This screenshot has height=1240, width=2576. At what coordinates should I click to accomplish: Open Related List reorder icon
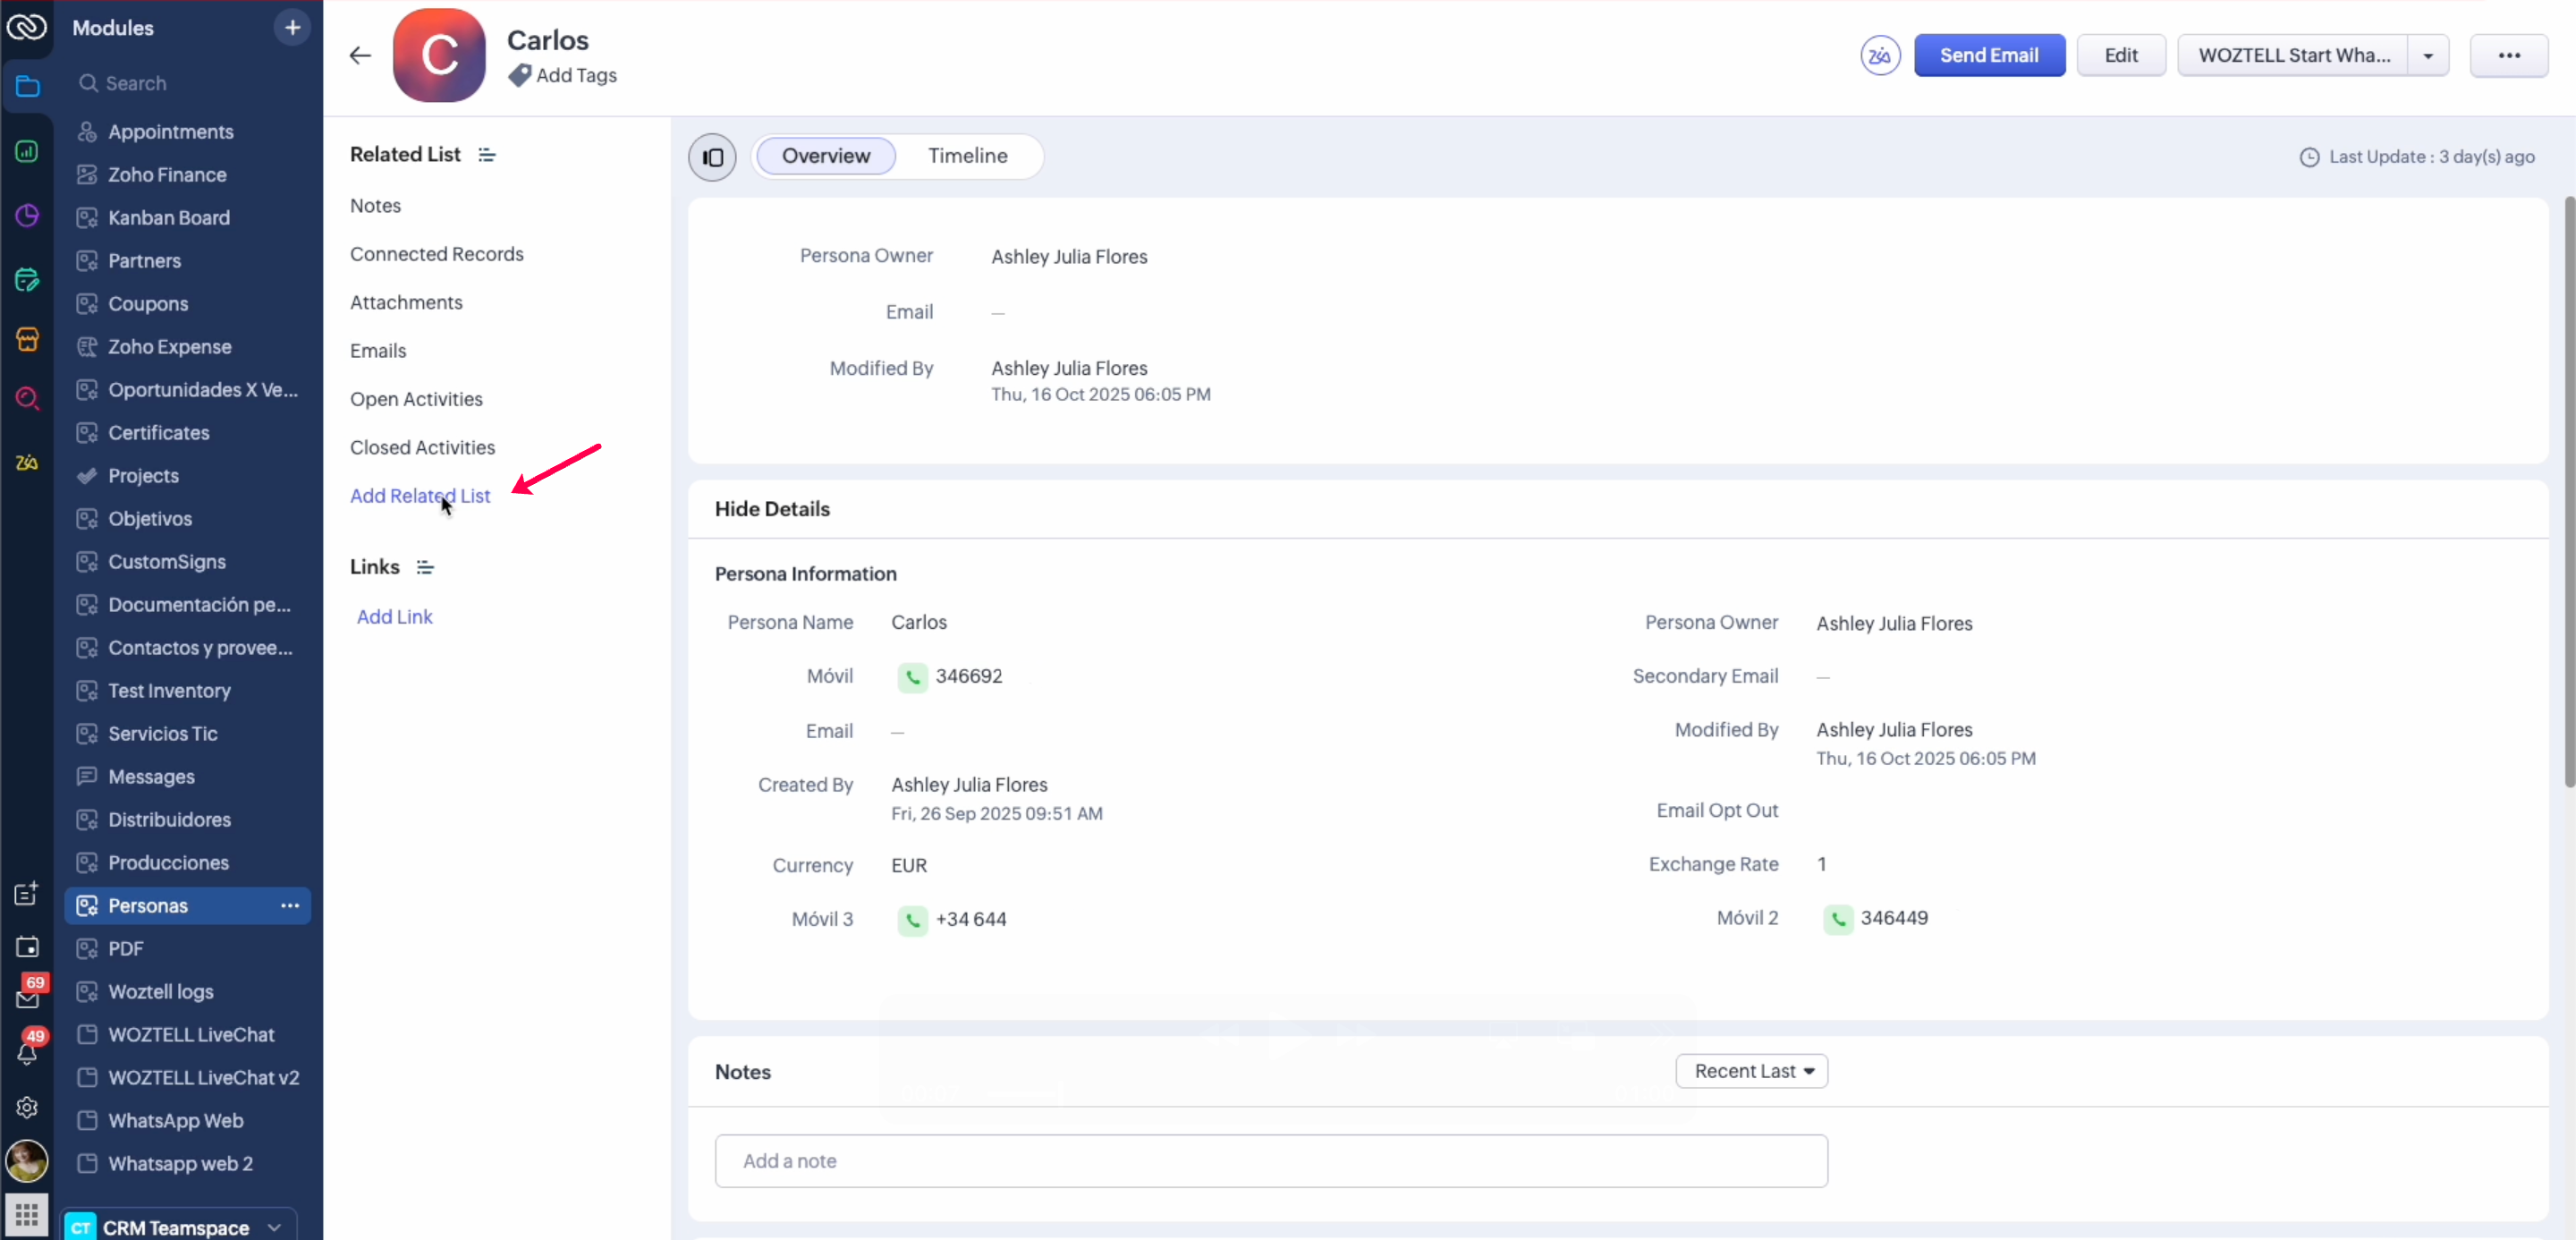[x=487, y=155]
